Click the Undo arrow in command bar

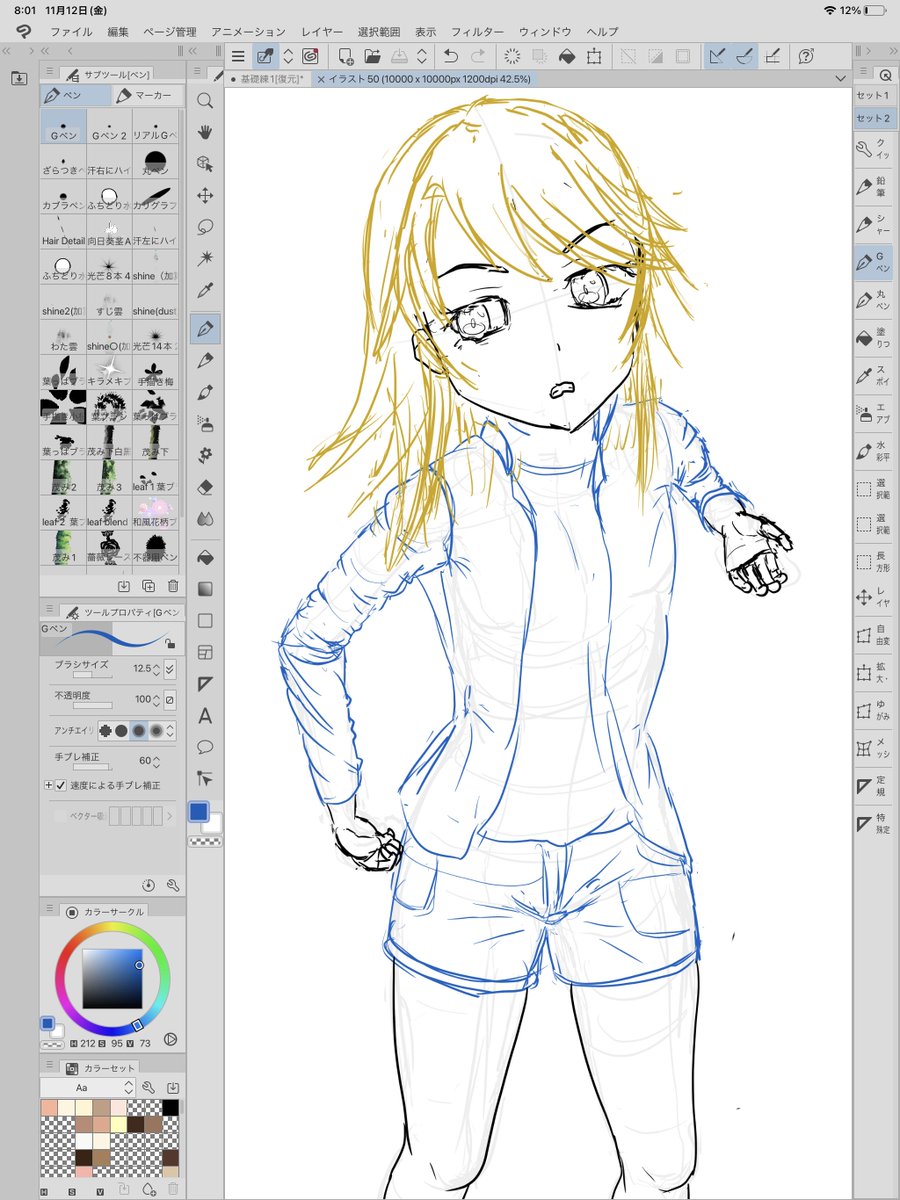452,57
